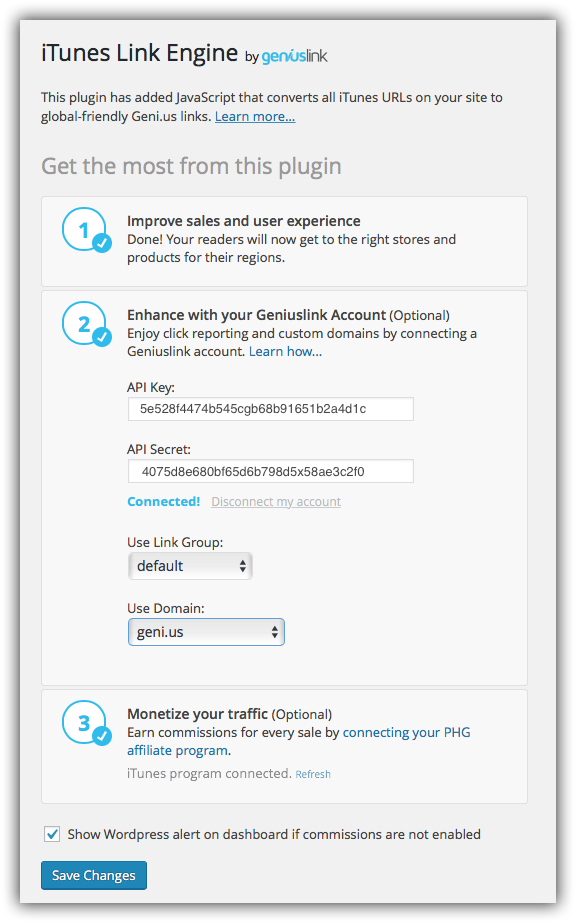This screenshot has height=923, width=576.
Task: Click the step 2 circle icon
Action: pos(86,324)
